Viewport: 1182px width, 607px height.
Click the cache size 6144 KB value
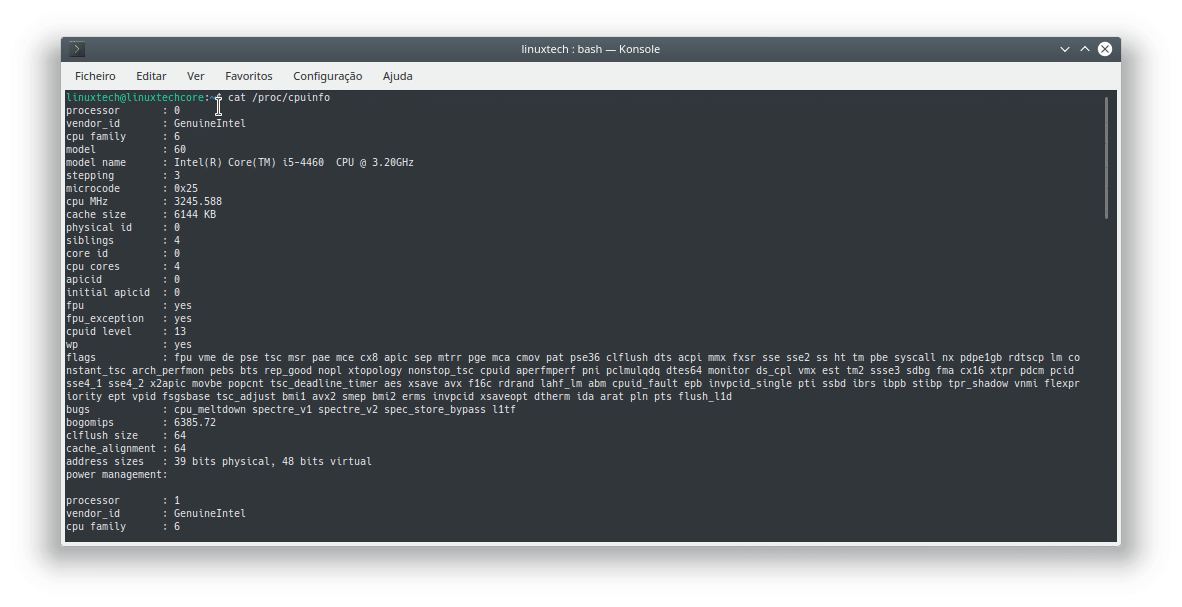coord(194,215)
